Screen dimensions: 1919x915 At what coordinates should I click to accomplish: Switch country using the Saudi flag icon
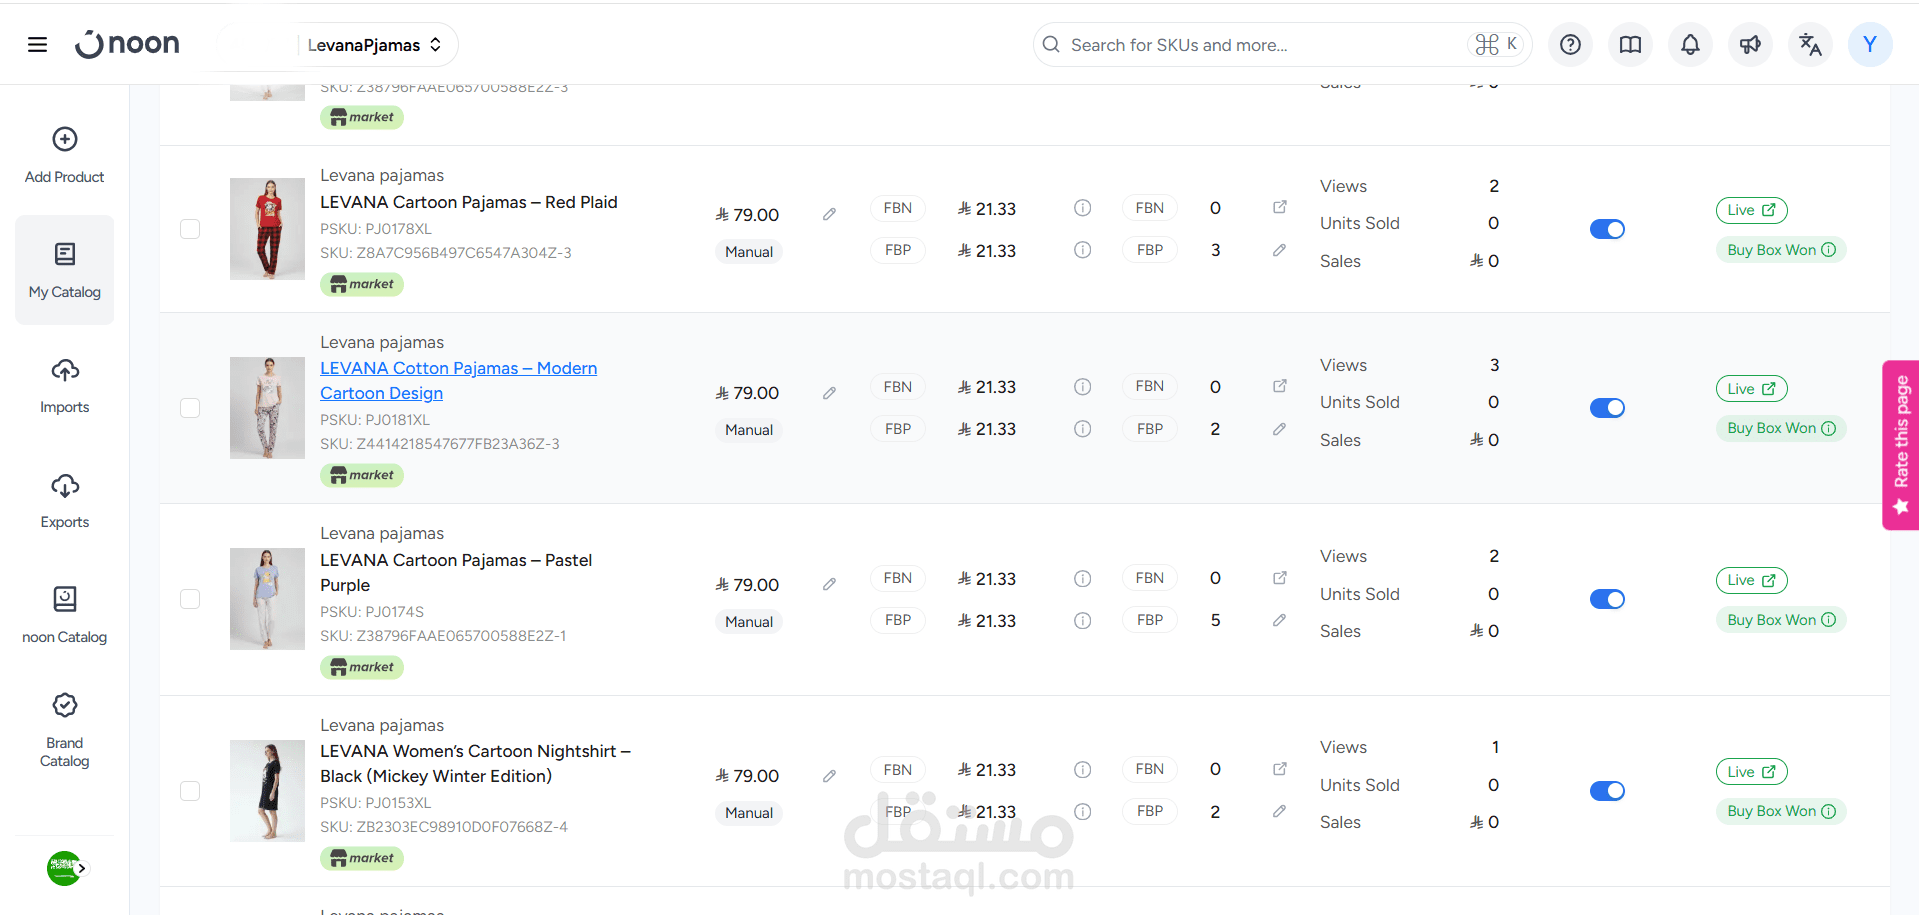pyautogui.click(x=66, y=868)
